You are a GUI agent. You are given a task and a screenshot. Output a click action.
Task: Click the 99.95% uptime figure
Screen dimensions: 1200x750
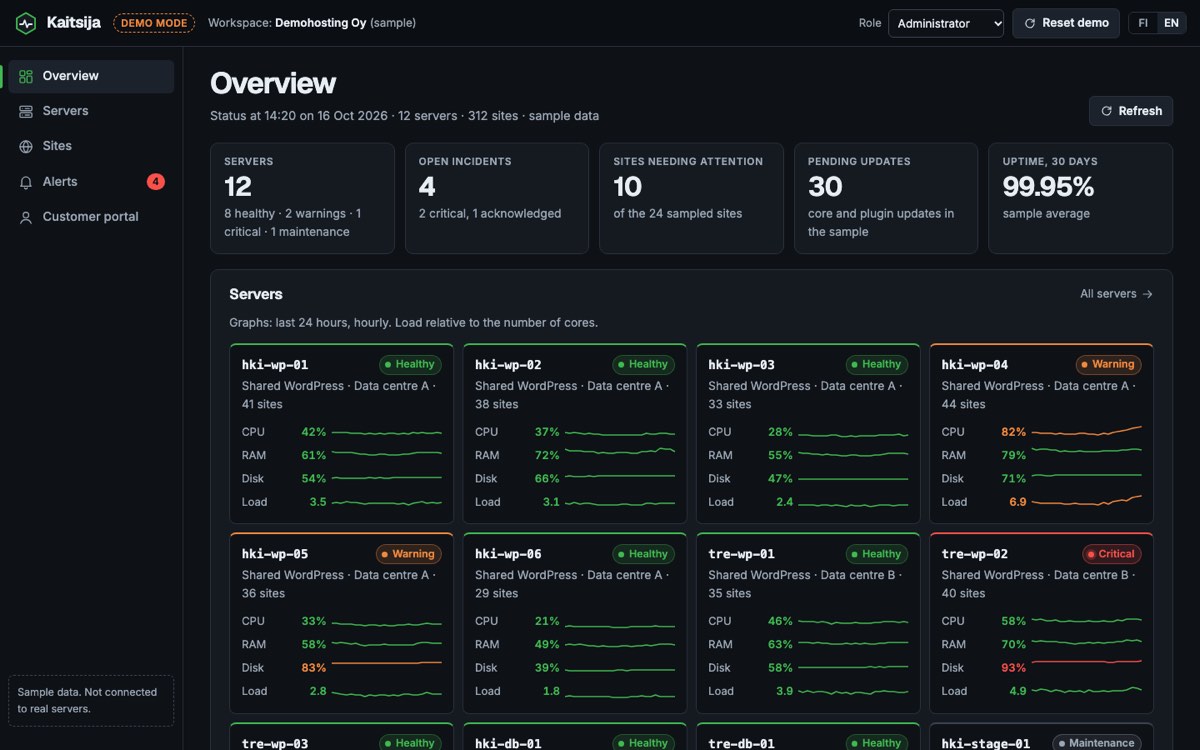coord(1048,187)
